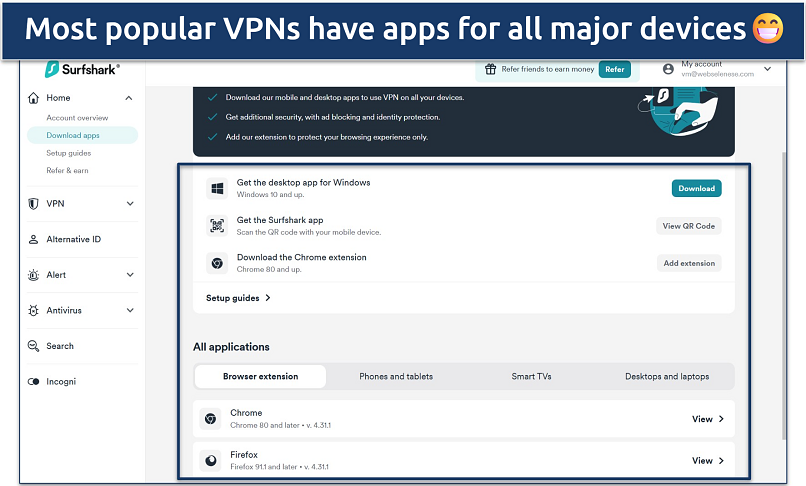
Task: Toggle the Incogni switch
Action: pyautogui.click(x=33, y=382)
